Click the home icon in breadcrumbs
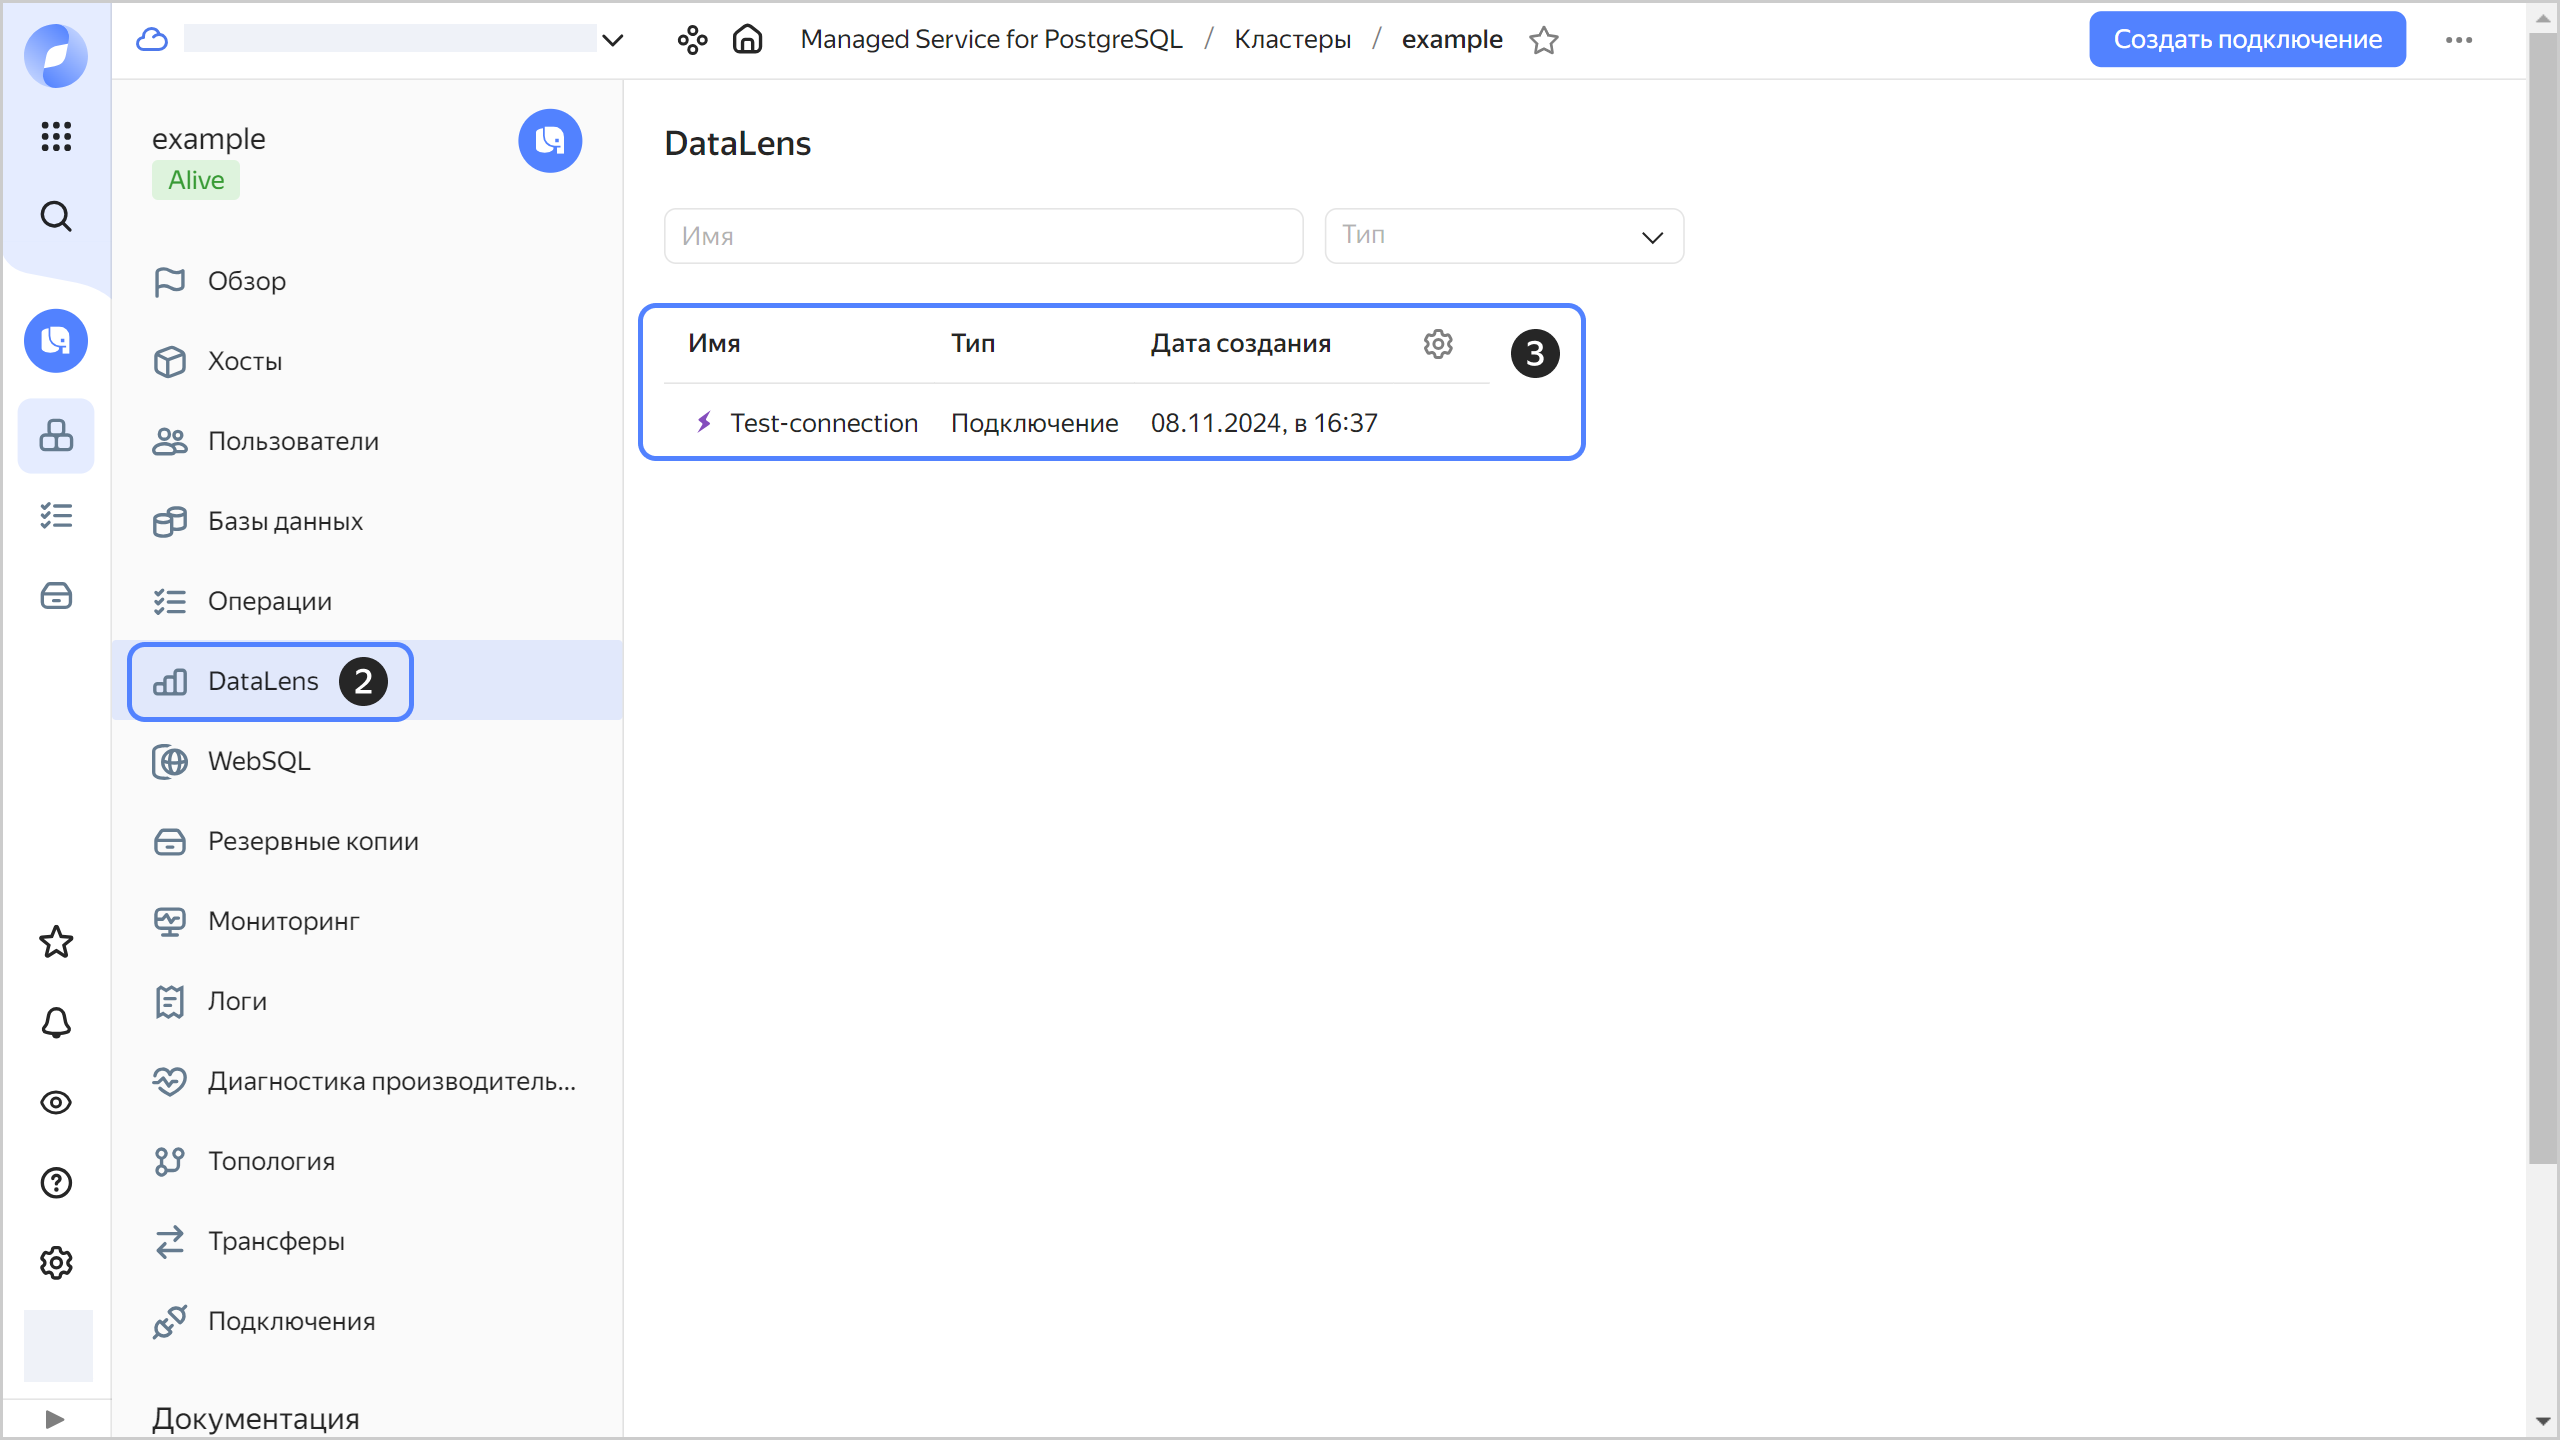The image size is (2560, 1440). (747, 40)
